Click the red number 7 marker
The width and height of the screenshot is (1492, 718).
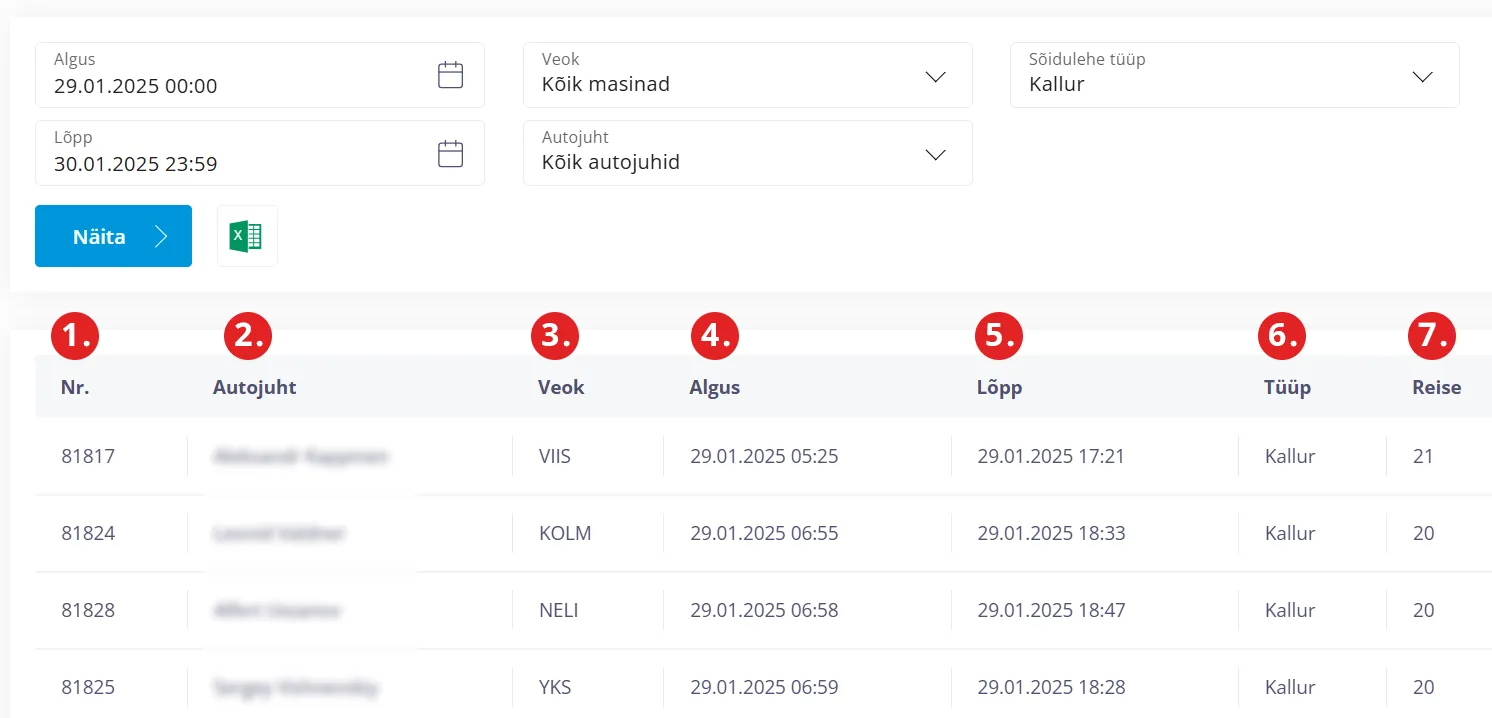[x=1431, y=336]
